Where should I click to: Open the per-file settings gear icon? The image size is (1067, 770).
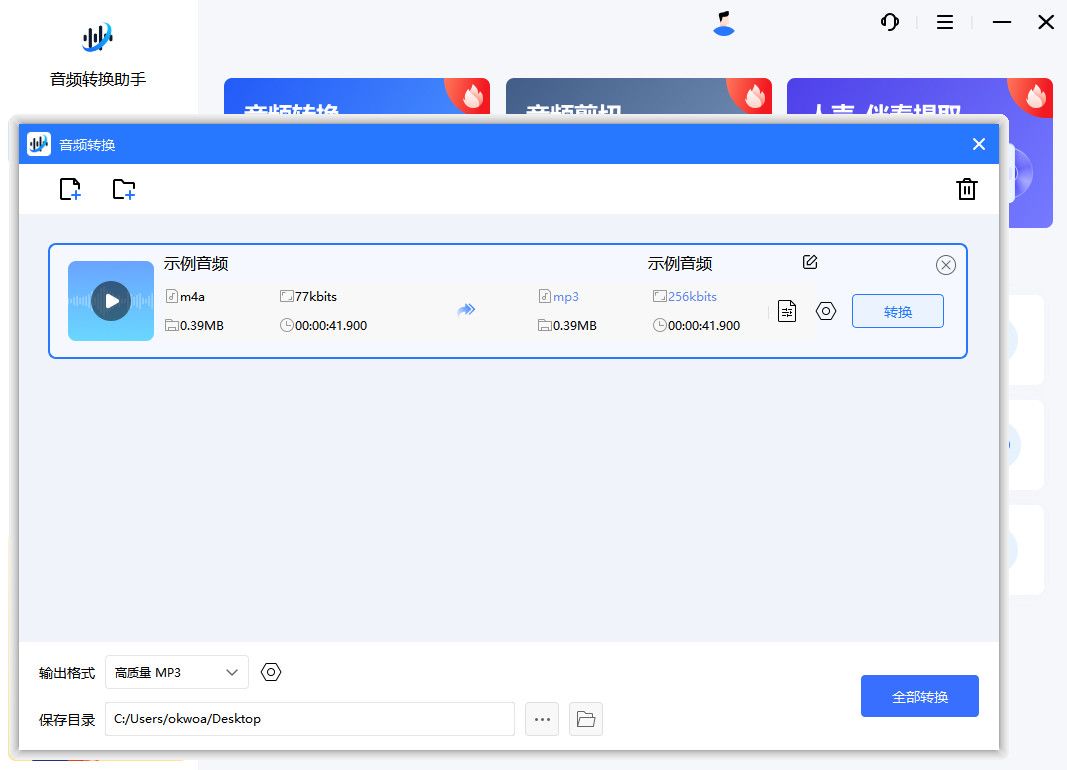pos(825,311)
